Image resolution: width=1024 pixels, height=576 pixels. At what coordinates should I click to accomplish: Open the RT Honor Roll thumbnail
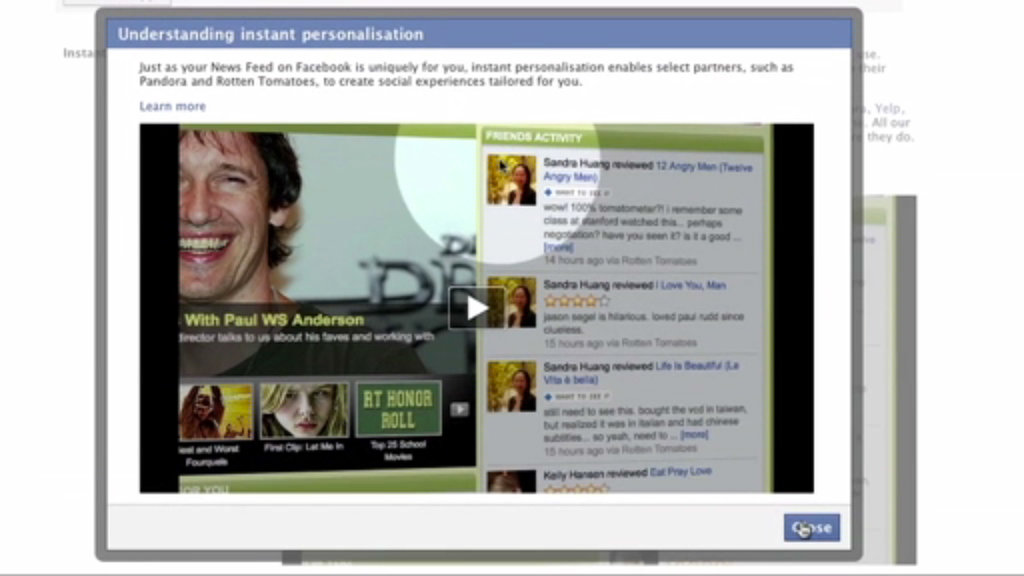398,408
